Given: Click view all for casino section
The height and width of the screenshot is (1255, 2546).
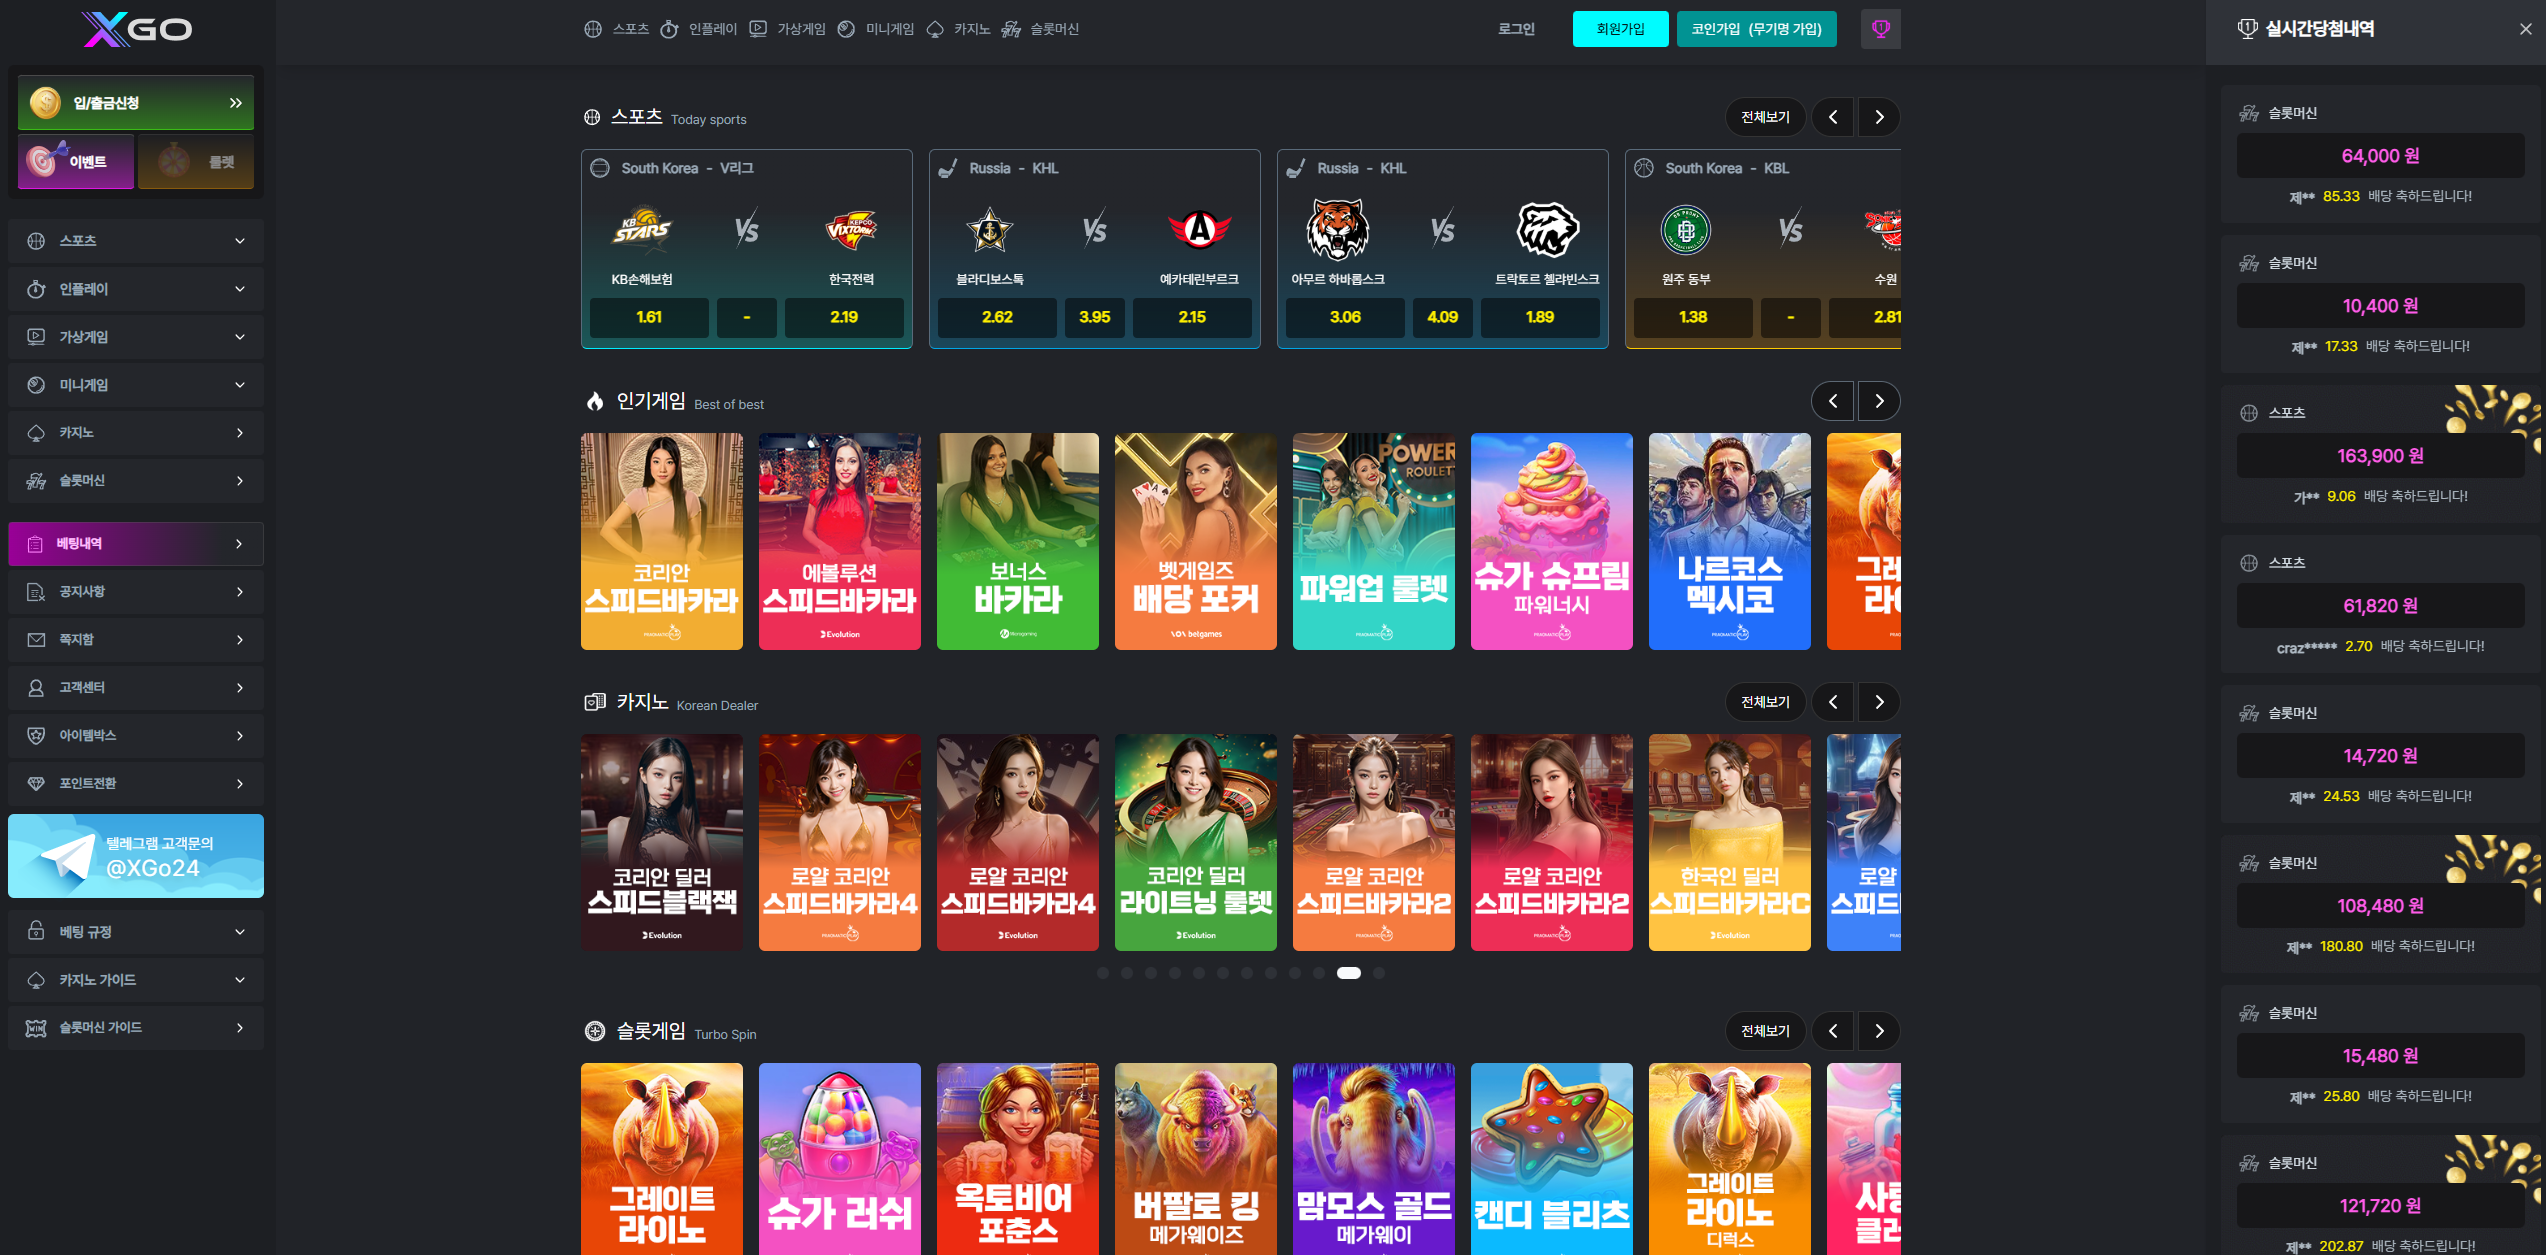Looking at the screenshot, I should coord(1765,702).
